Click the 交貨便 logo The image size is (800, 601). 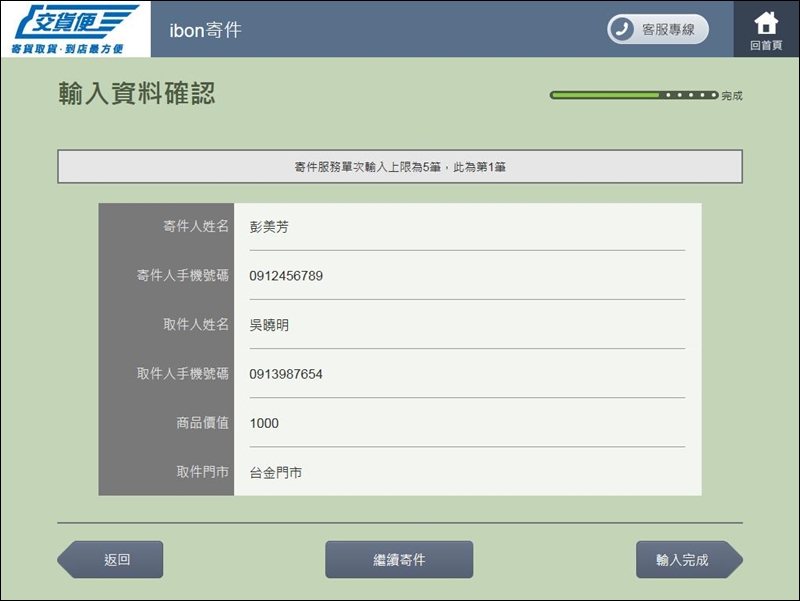pyautogui.click(x=75, y=29)
